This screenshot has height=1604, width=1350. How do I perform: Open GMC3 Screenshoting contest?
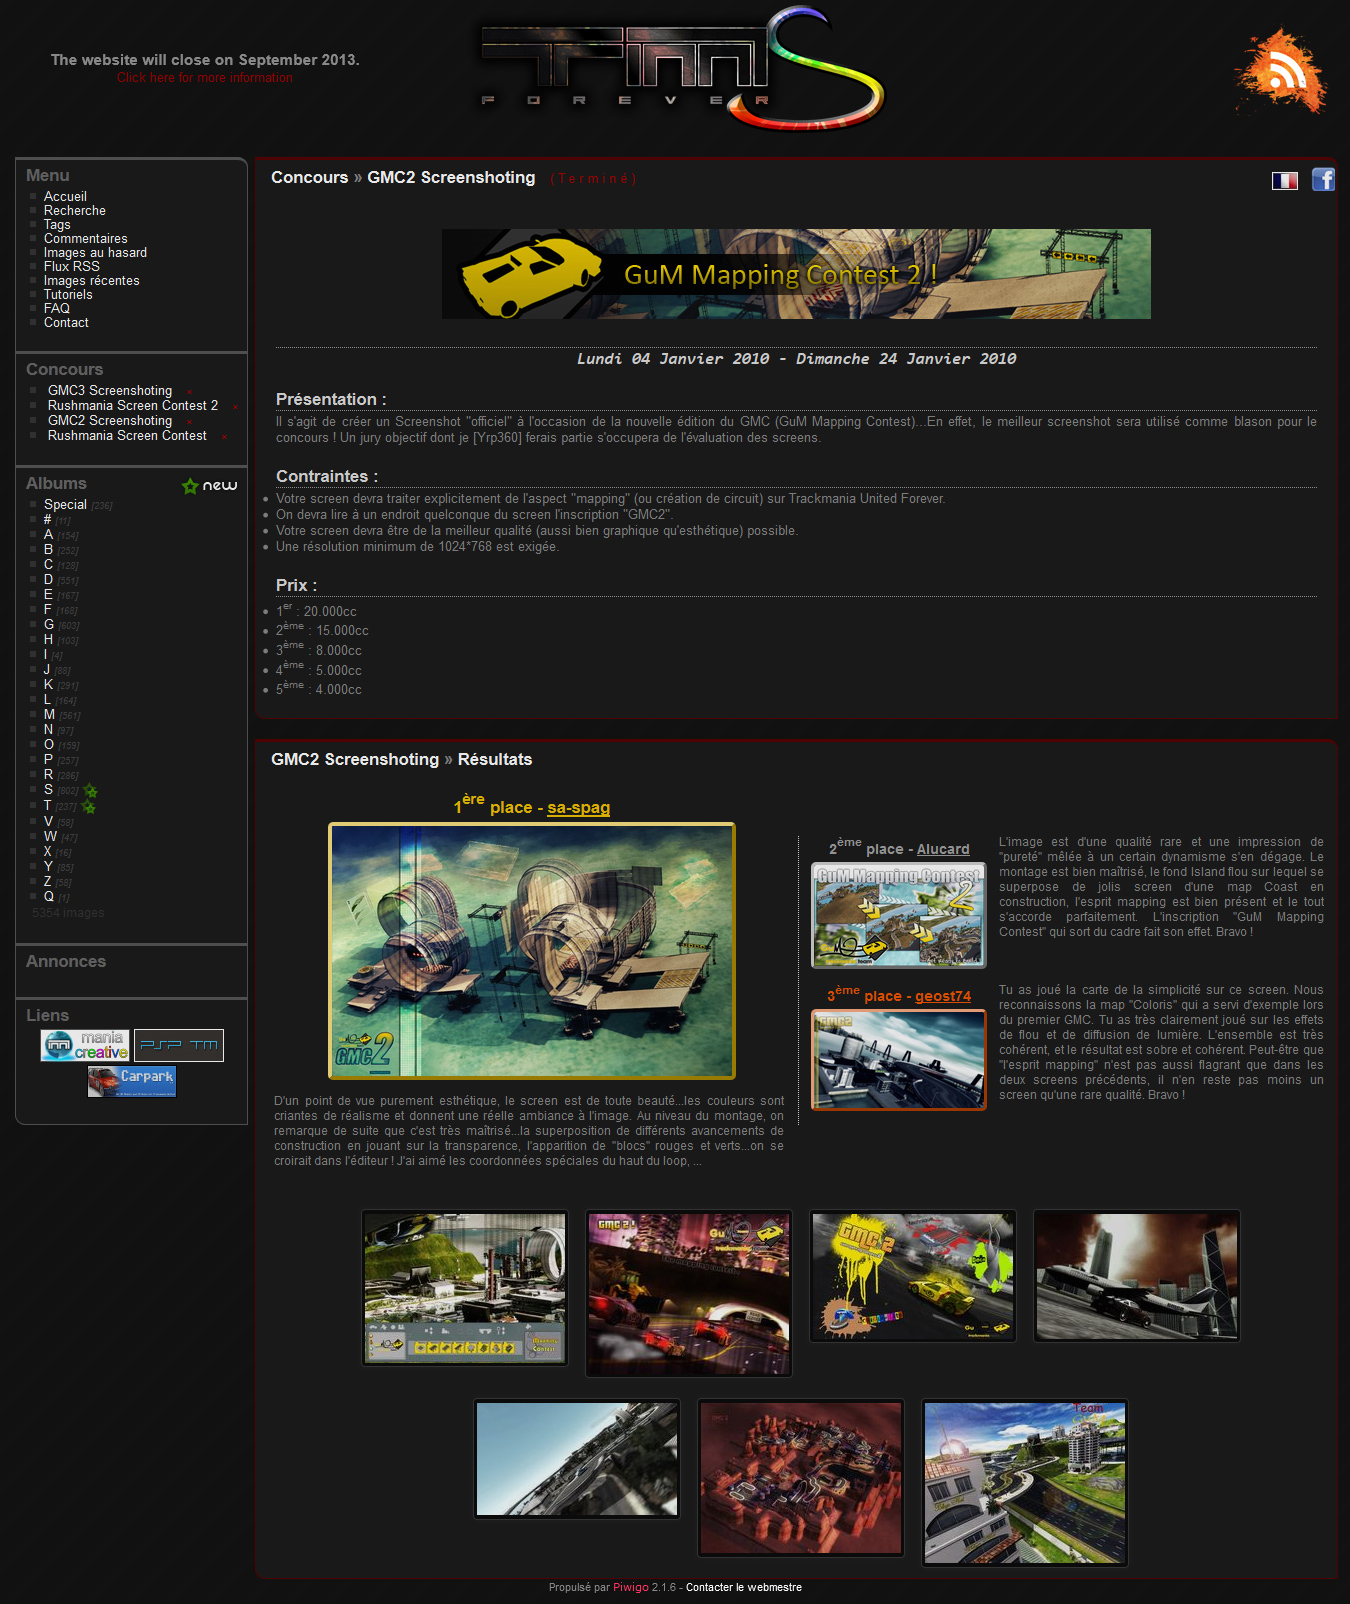click(x=110, y=390)
